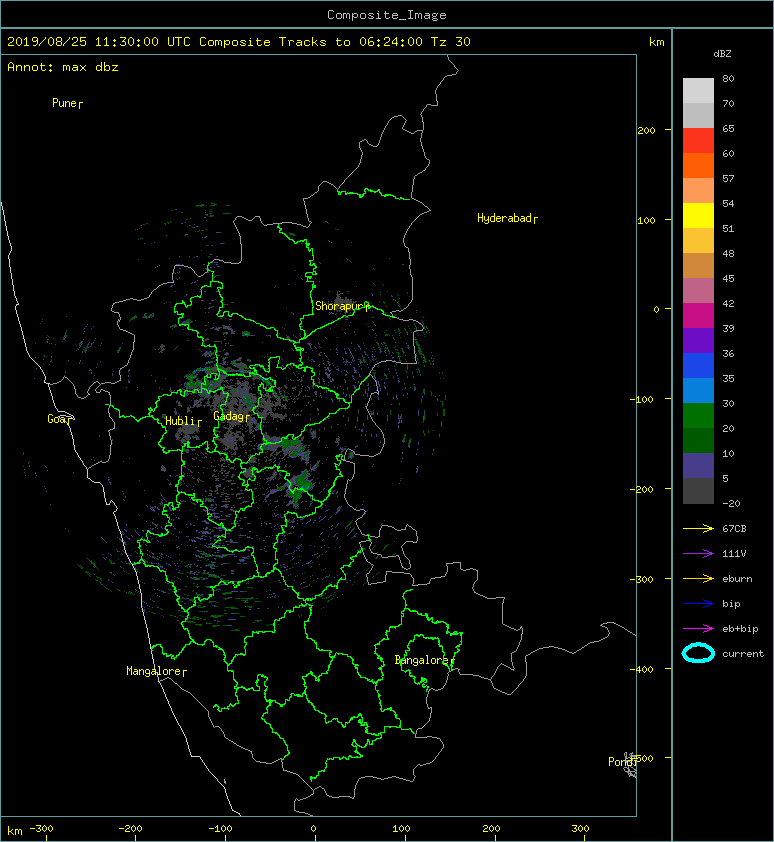774x842 pixels.
Task: Click the magenta arrow icon beside eb+bip
Action: click(x=698, y=629)
